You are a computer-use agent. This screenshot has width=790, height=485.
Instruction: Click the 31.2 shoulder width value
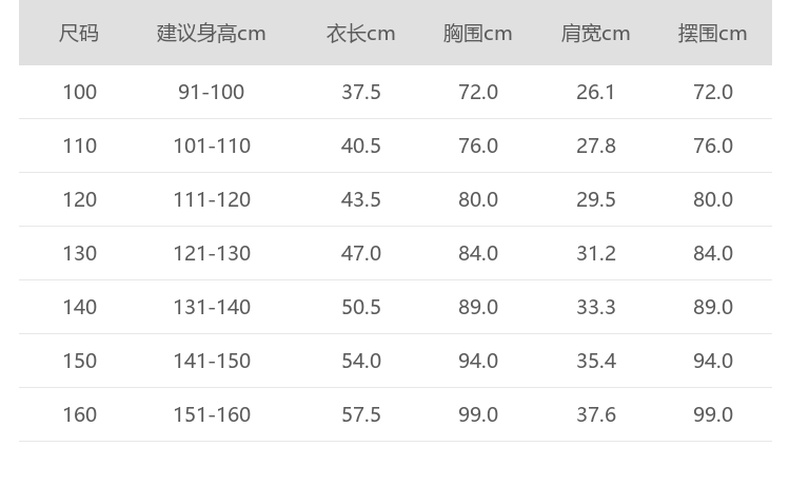[596, 253]
